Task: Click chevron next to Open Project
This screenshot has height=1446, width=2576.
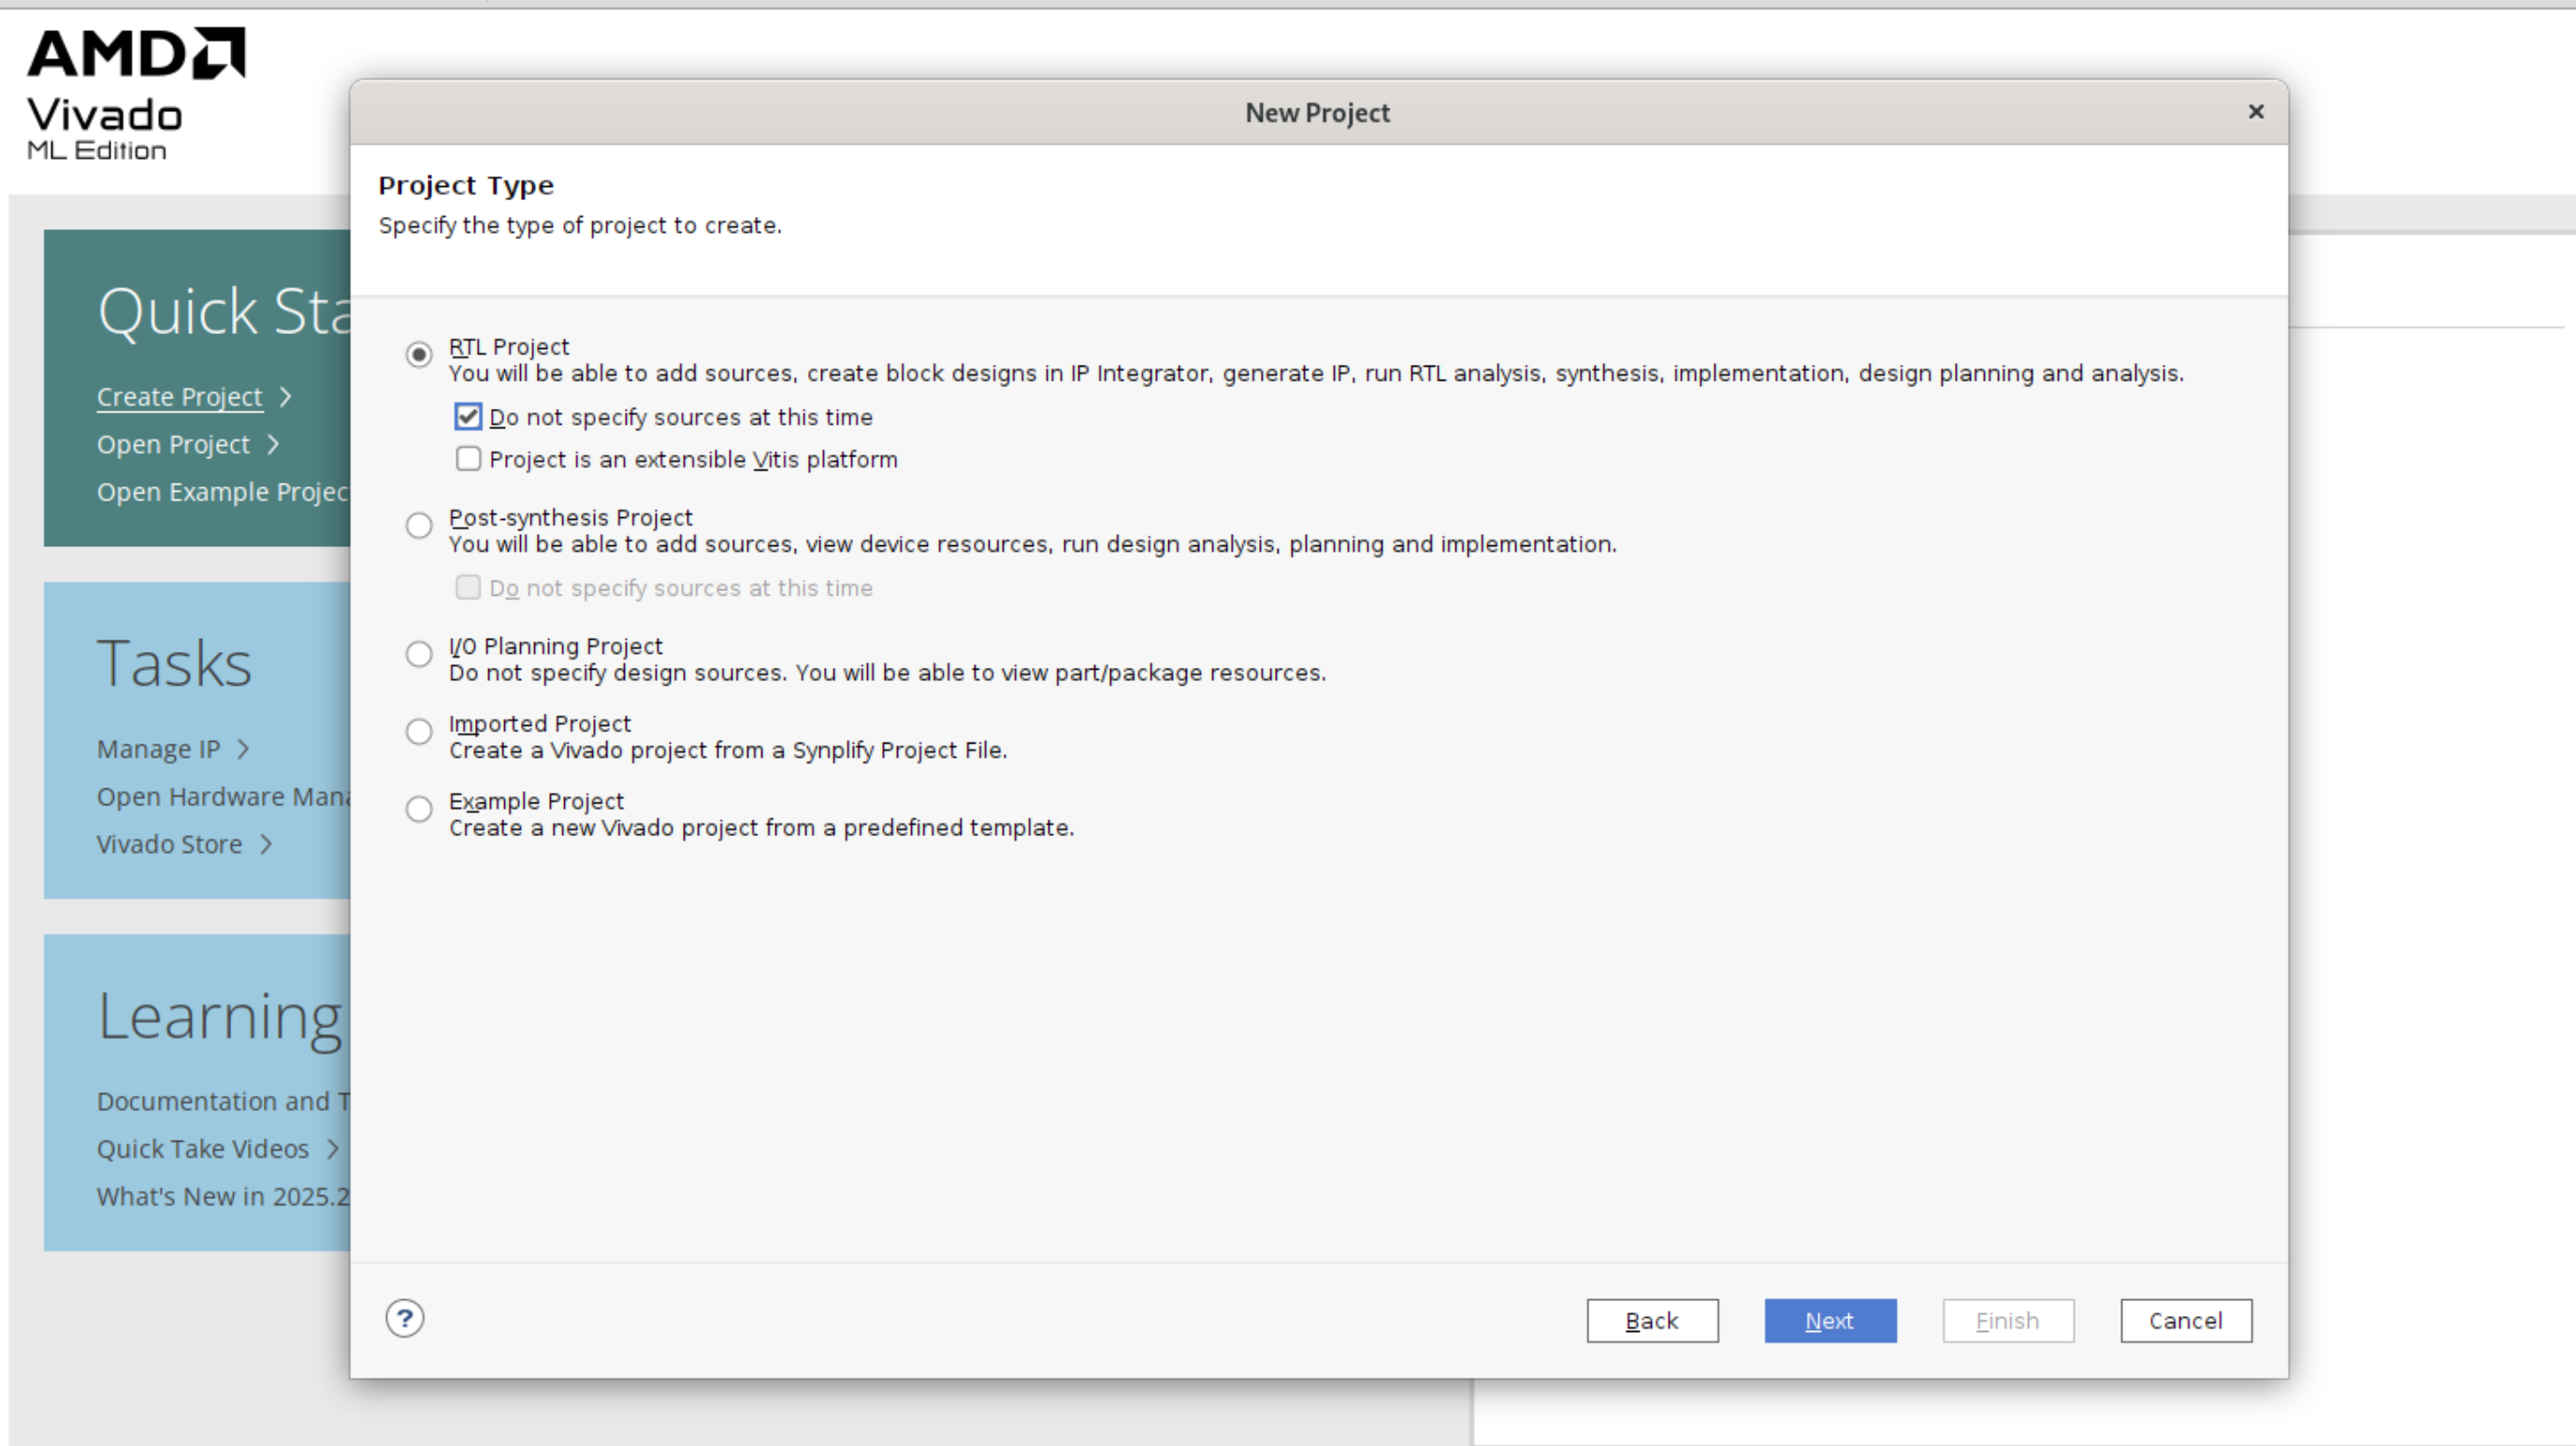Action: pos(274,444)
